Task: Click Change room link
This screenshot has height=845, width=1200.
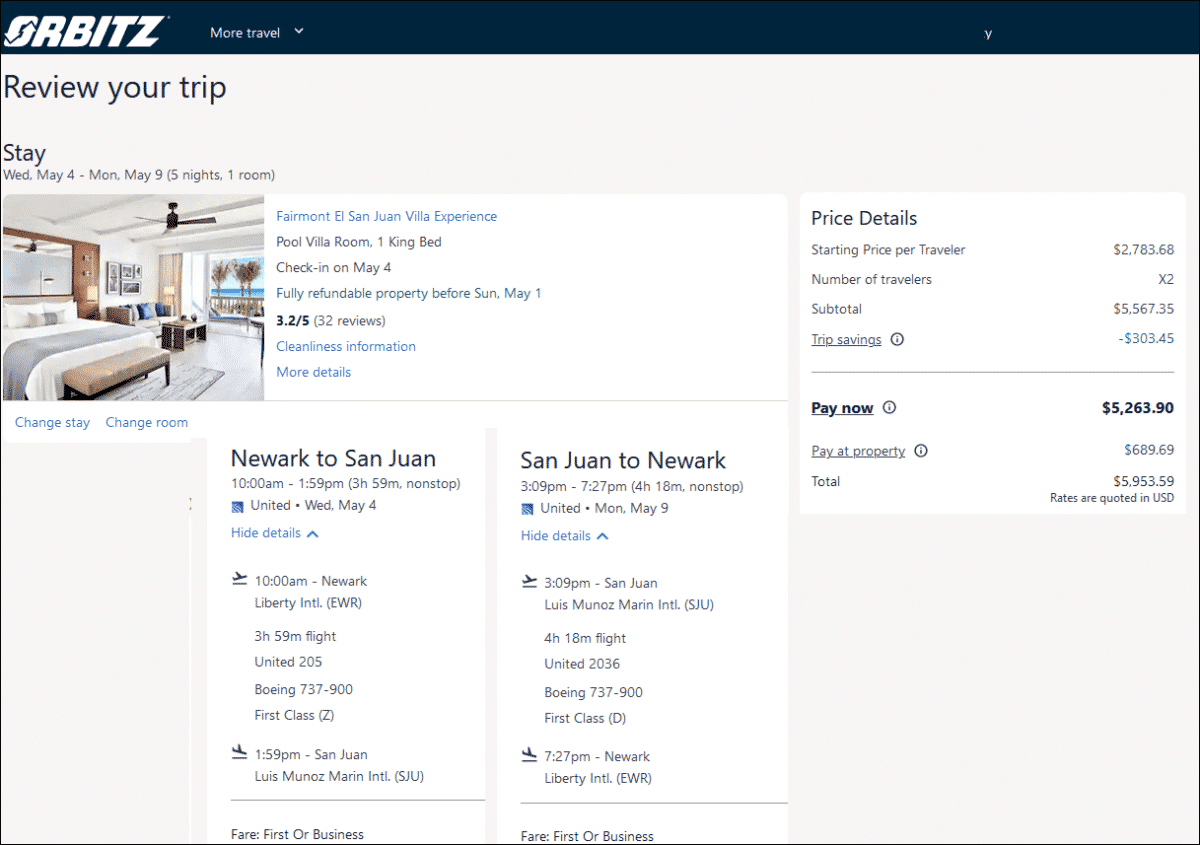Action: (147, 422)
